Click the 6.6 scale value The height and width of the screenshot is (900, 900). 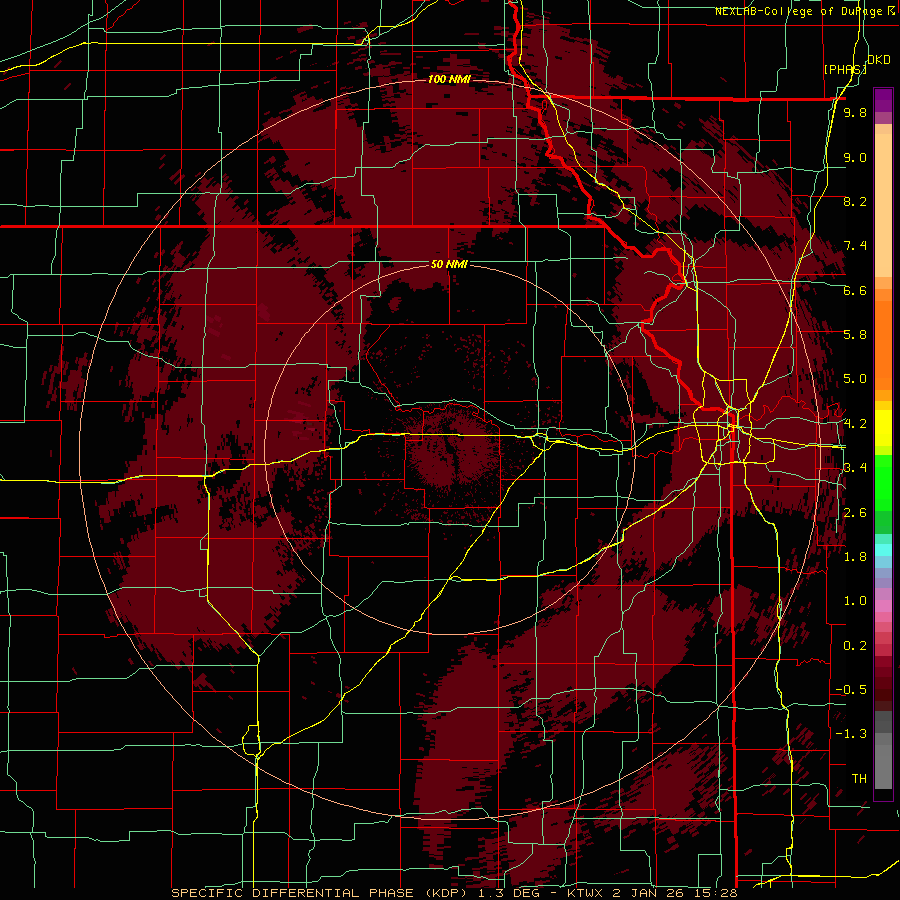[x=855, y=290]
